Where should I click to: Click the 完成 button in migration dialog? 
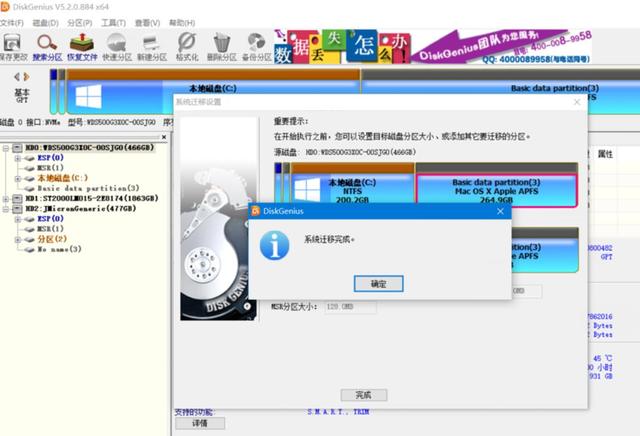click(364, 395)
